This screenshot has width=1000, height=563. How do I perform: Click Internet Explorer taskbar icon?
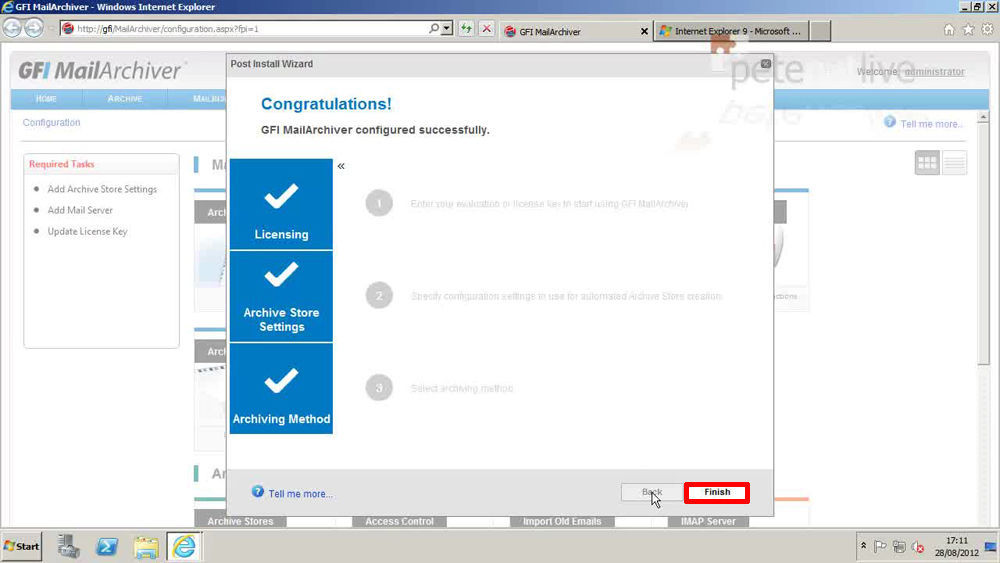click(184, 546)
